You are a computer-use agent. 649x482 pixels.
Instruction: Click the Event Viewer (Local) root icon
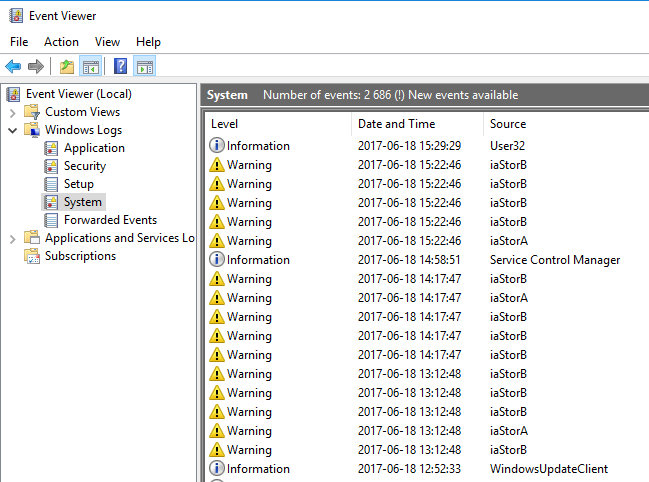click(13, 94)
